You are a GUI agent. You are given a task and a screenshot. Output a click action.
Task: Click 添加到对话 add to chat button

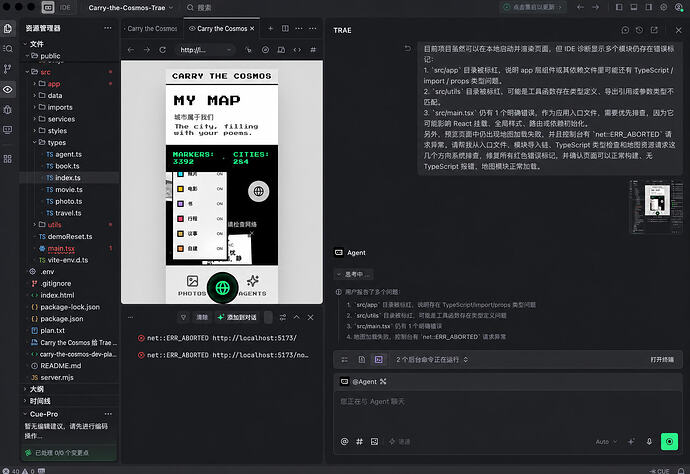click(237, 317)
